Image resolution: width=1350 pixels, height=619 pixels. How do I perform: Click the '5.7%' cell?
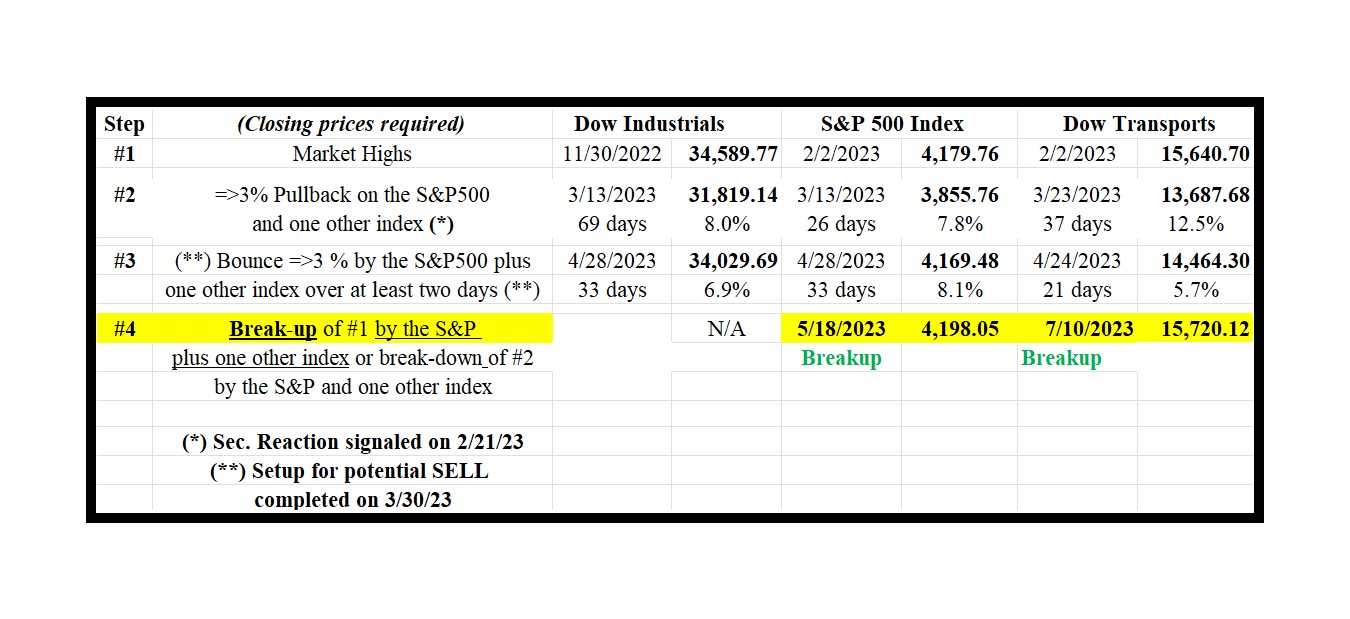point(1195,290)
